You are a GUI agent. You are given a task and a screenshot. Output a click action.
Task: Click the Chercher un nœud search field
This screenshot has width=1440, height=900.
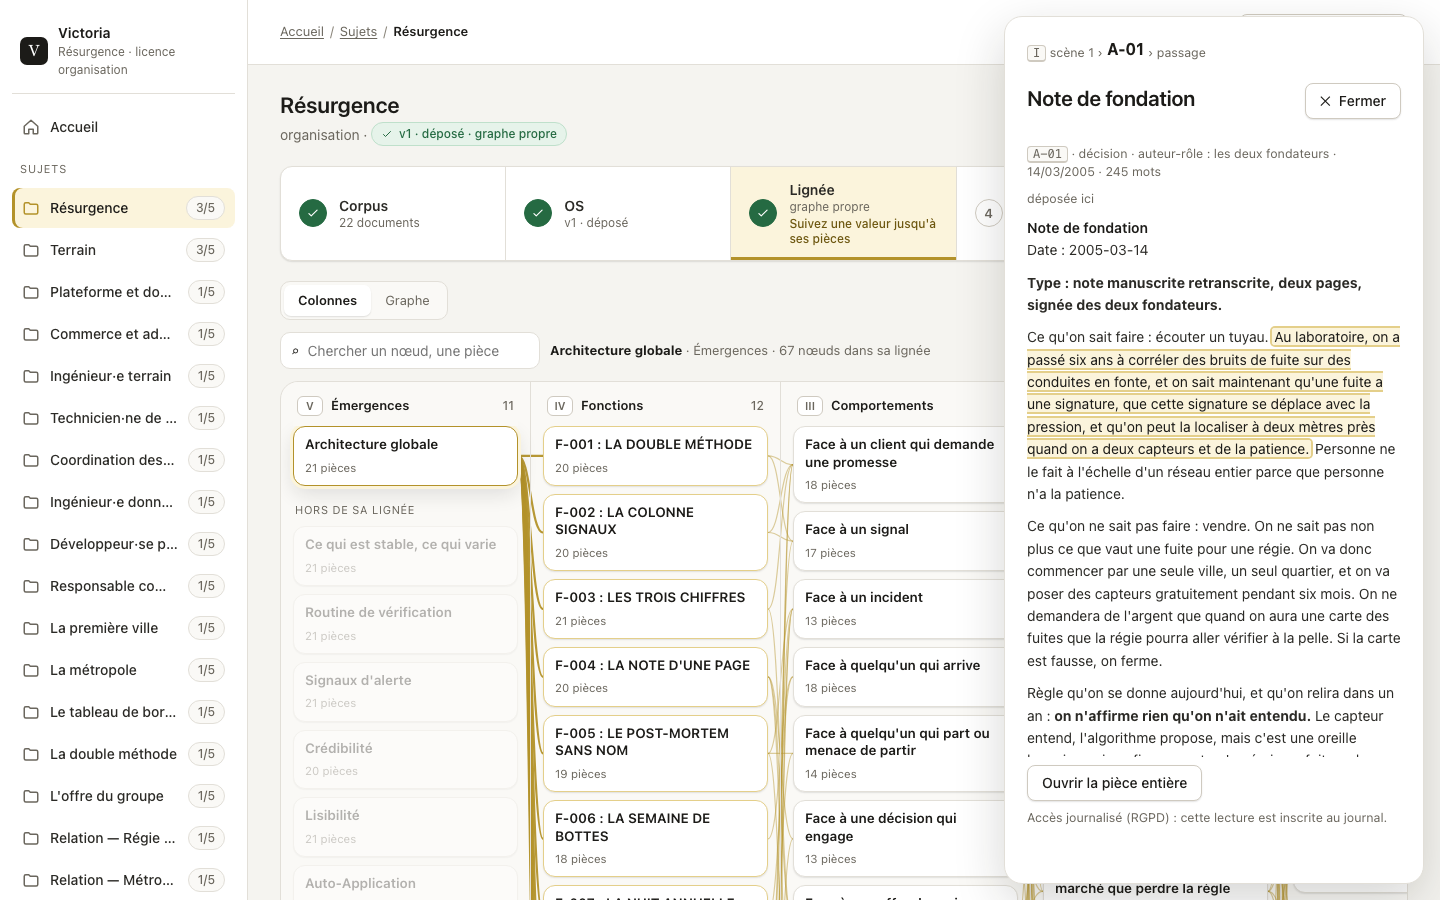pyautogui.click(x=410, y=351)
